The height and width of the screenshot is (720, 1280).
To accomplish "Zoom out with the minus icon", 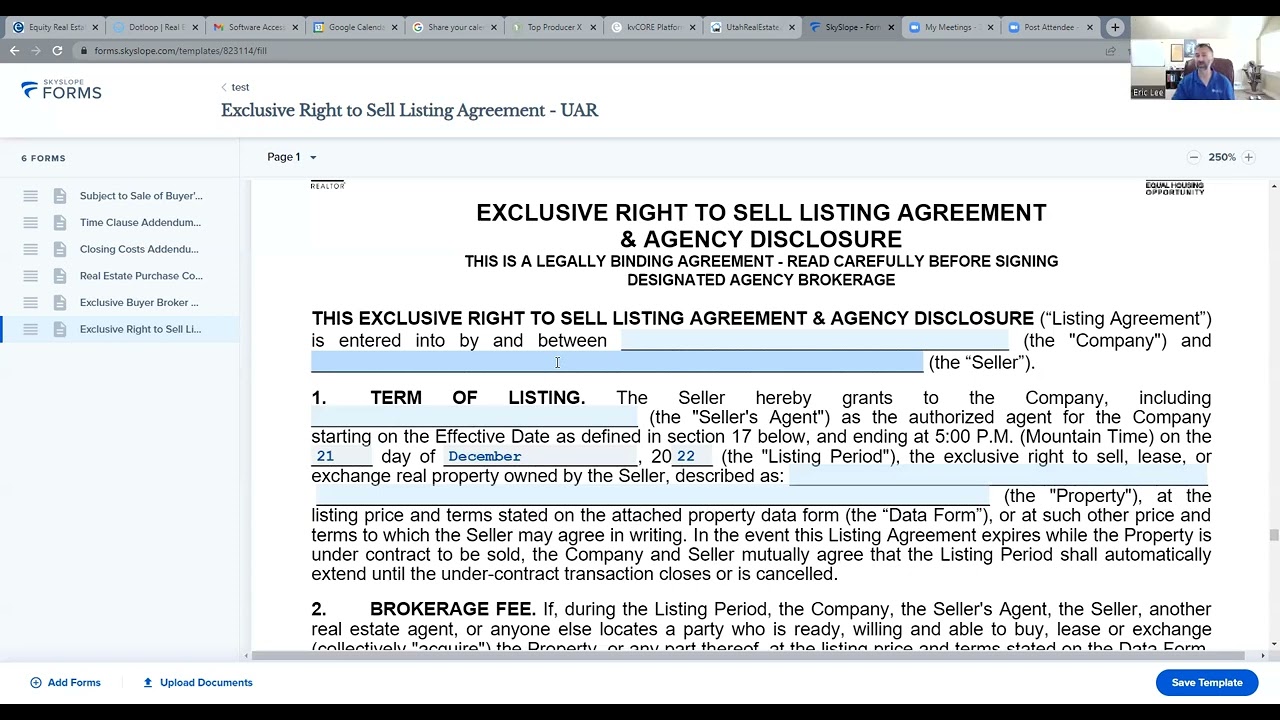I will [x=1193, y=157].
